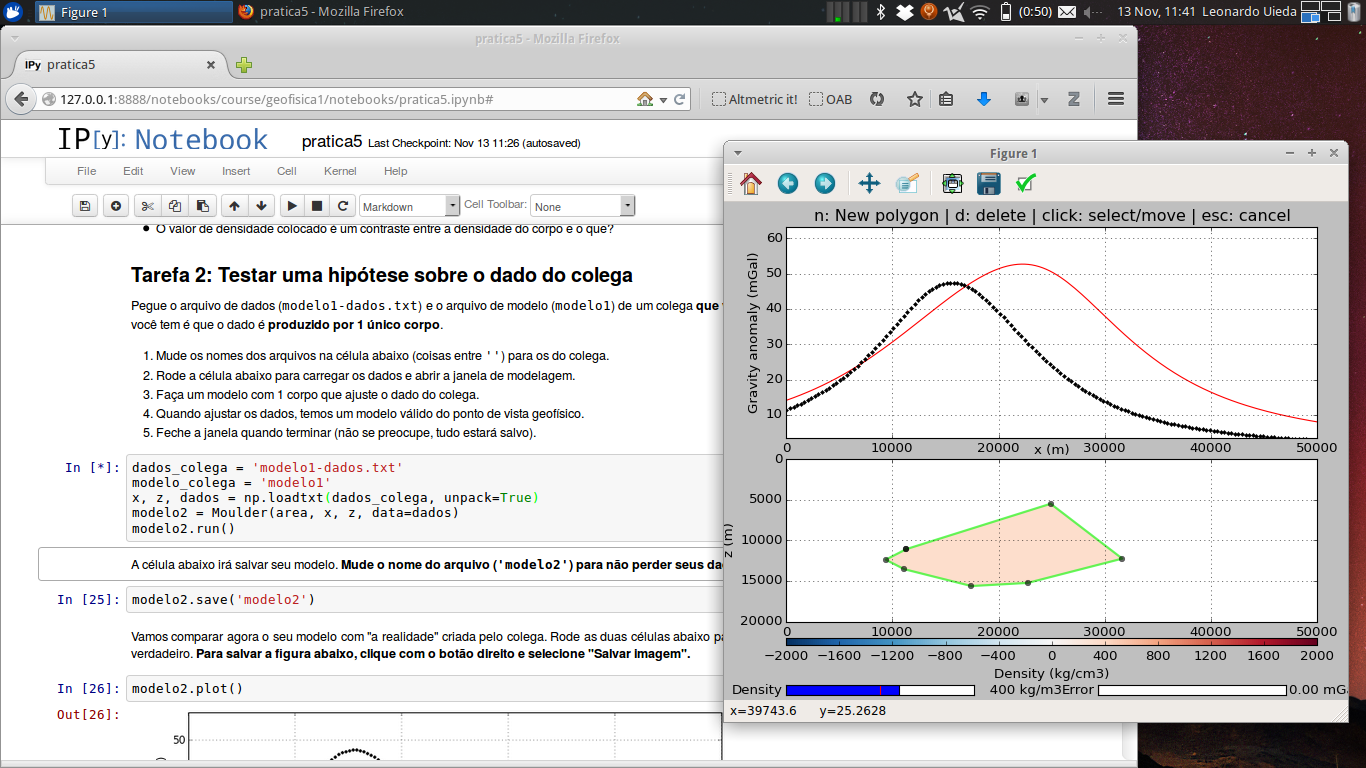Click the Altmetric it! bookmarklet
The image size is (1366, 768).
tap(755, 99)
